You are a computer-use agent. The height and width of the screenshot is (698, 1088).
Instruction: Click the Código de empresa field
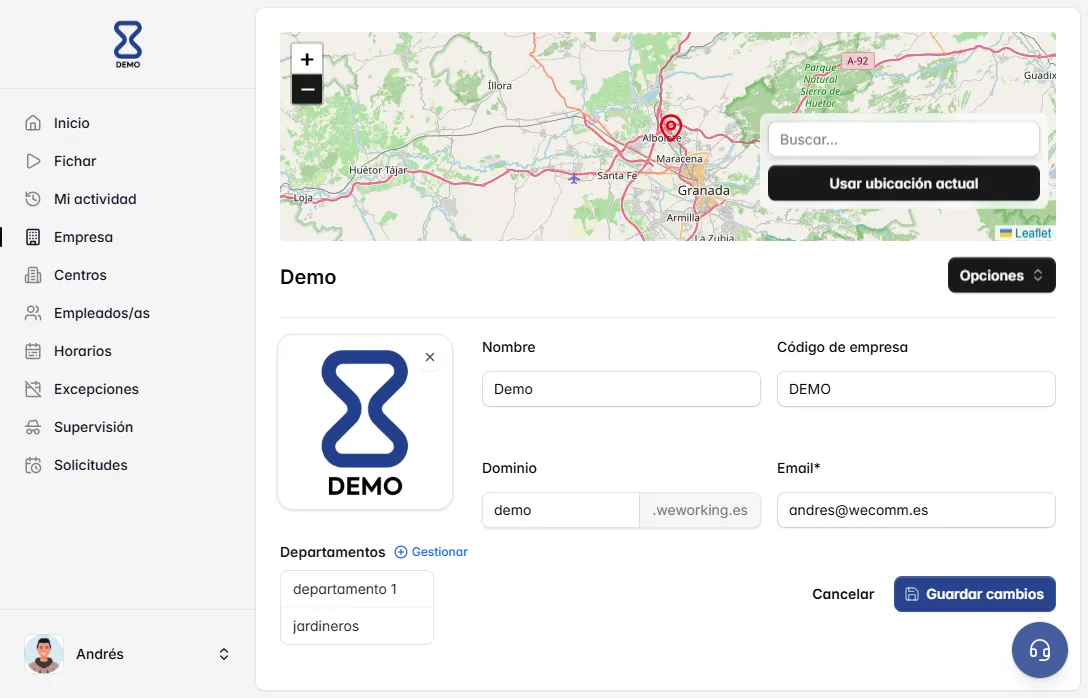pyautogui.click(x=916, y=389)
